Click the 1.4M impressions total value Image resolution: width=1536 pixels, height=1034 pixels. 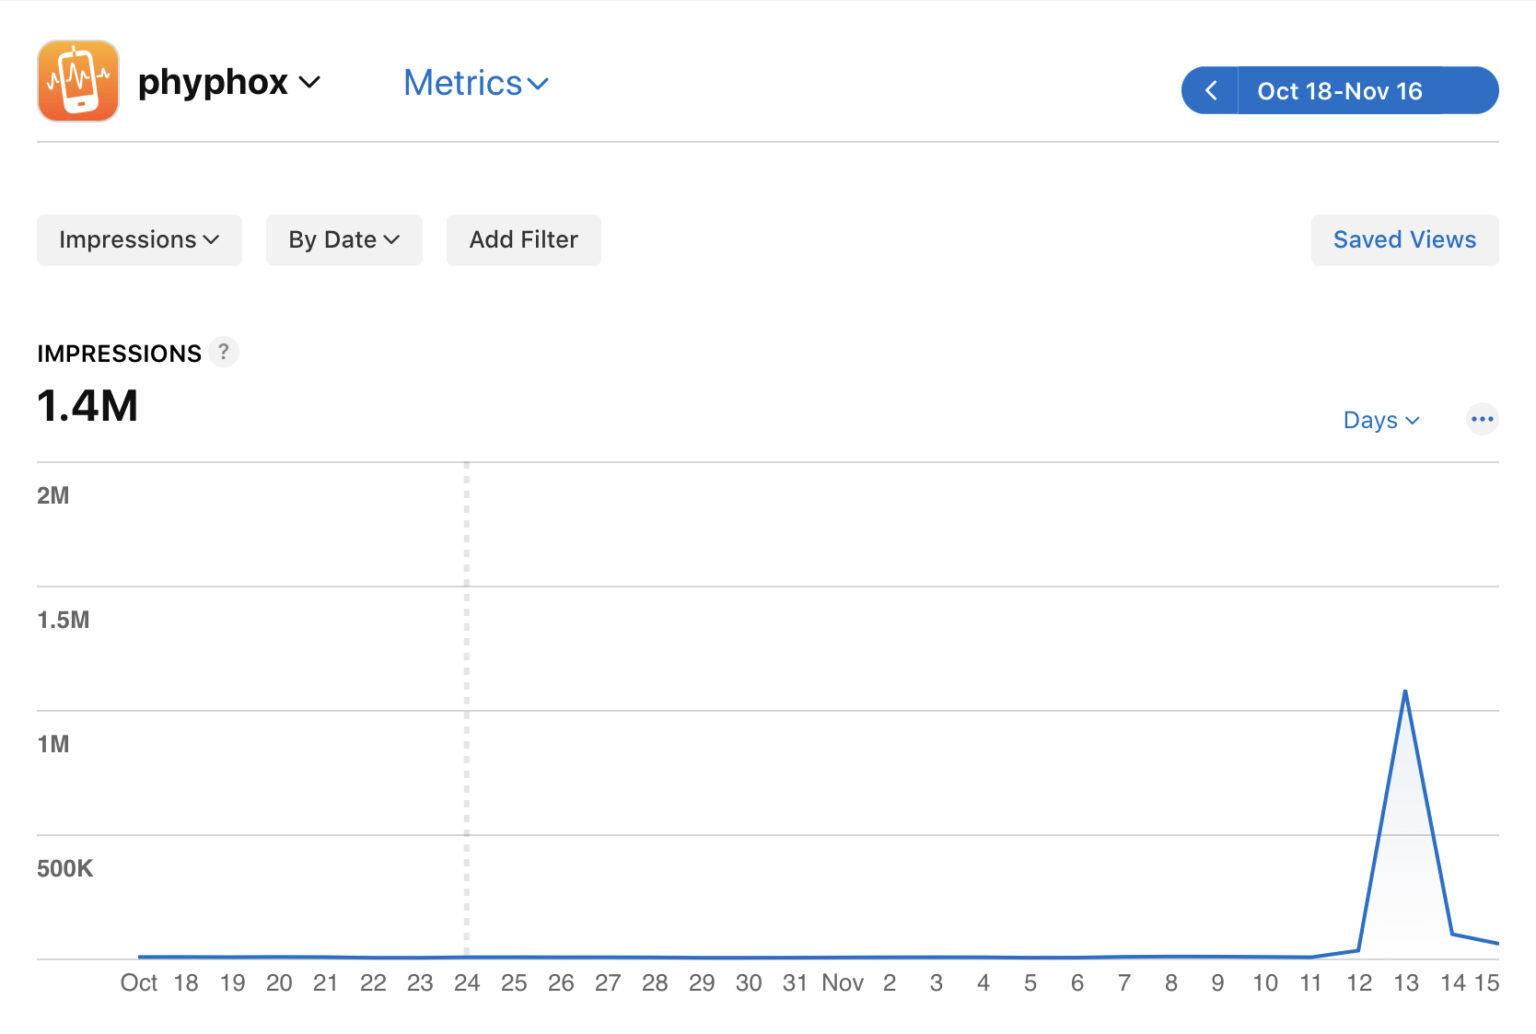(x=88, y=406)
